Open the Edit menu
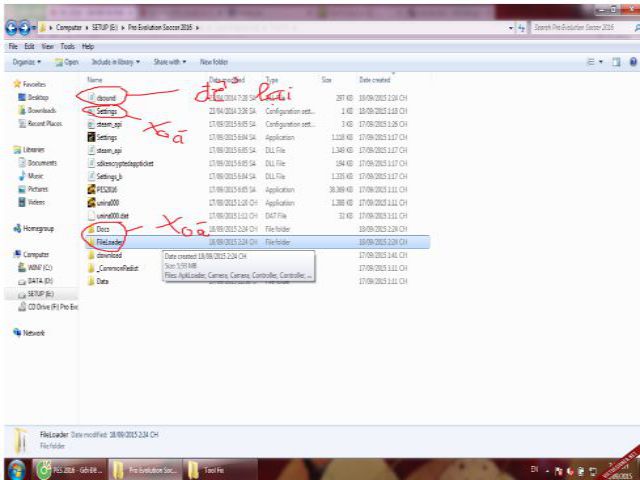The height and width of the screenshot is (480, 640). click(29, 47)
